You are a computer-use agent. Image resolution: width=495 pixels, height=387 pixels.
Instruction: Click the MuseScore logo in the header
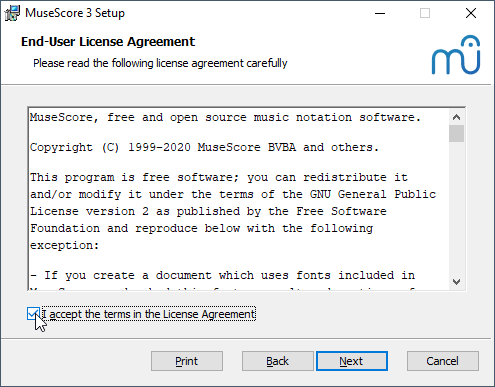456,55
